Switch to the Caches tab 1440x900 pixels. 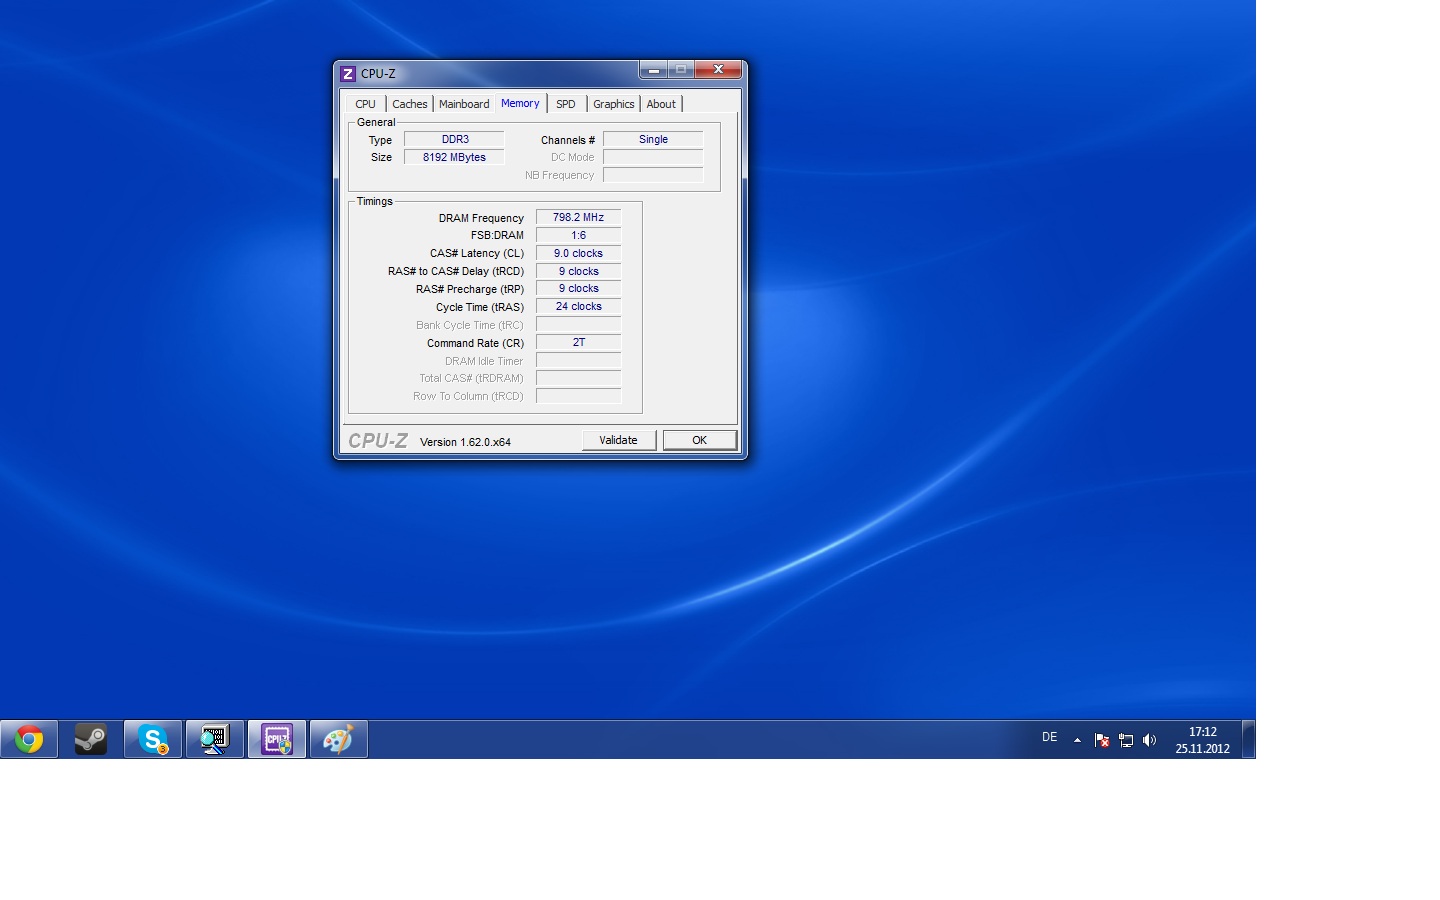pos(409,104)
